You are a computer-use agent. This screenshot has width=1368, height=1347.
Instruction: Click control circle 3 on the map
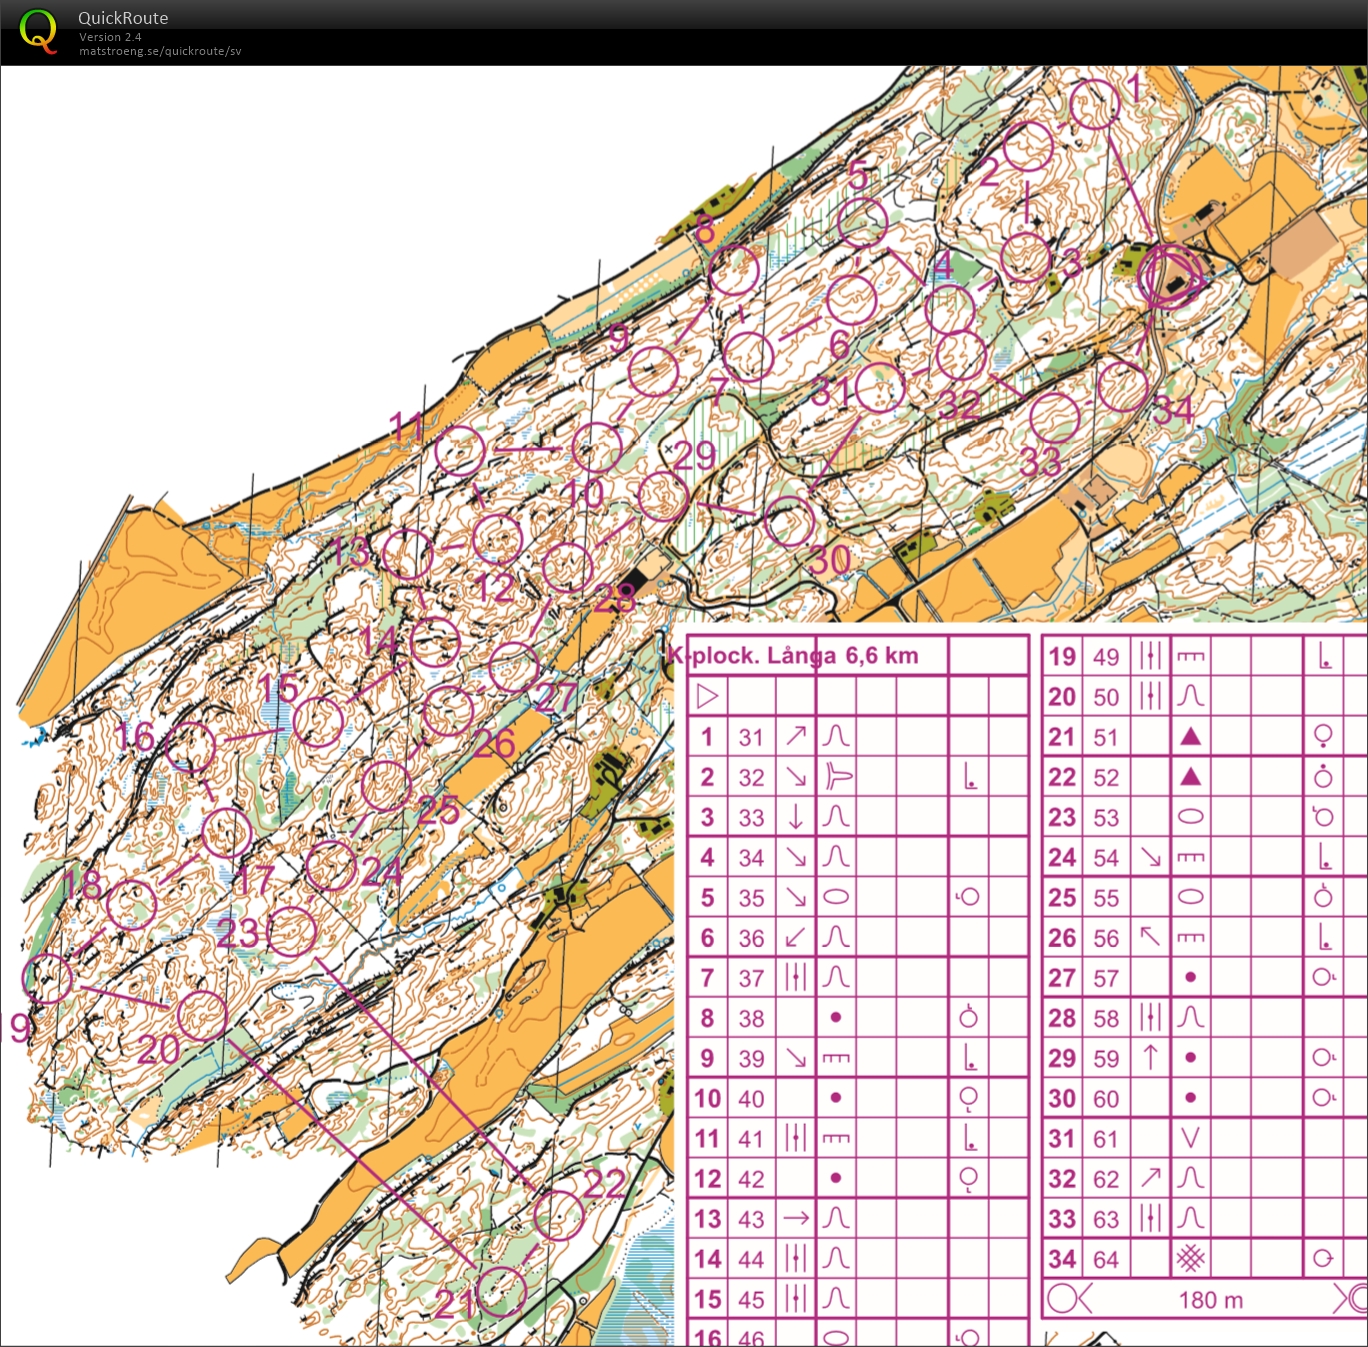(x=1026, y=257)
